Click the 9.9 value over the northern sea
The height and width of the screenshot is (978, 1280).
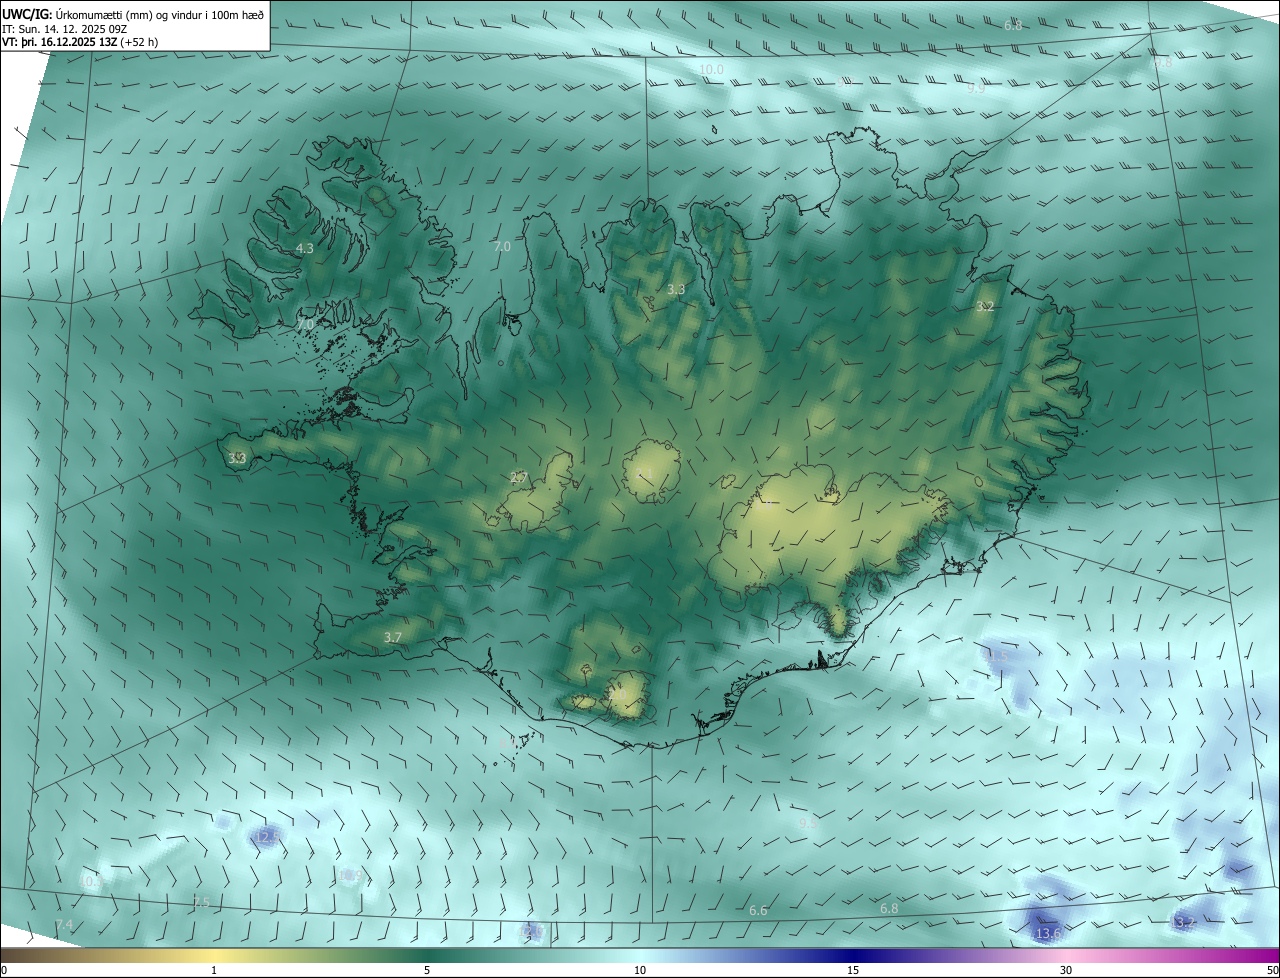(975, 88)
